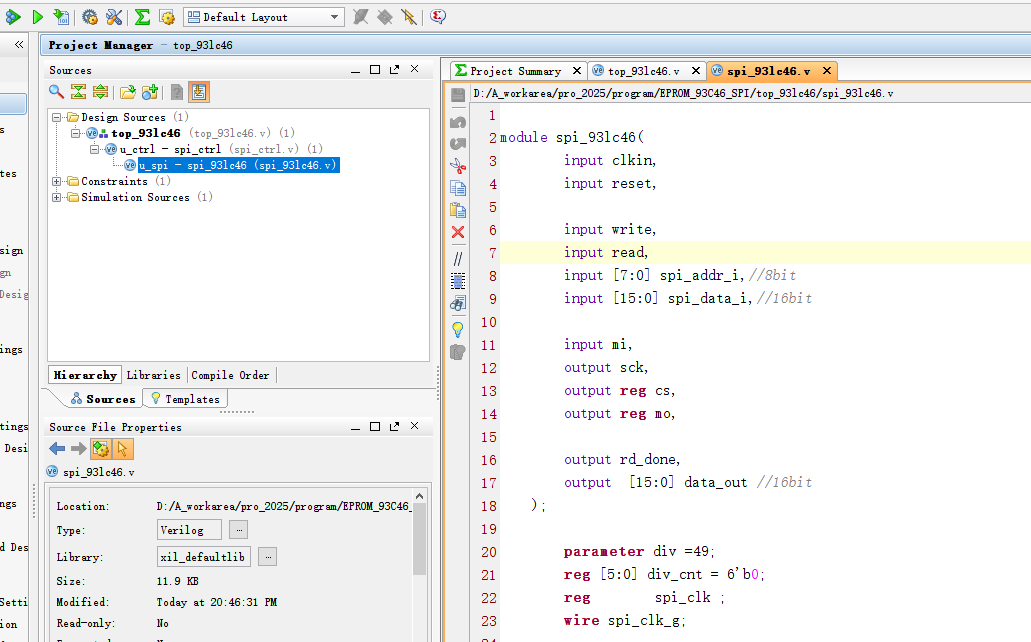Image resolution: width=1031 pixels, height=642 pixels.
Task: Click Generate Bitstream toolbar icon
Action: [61, 17]
